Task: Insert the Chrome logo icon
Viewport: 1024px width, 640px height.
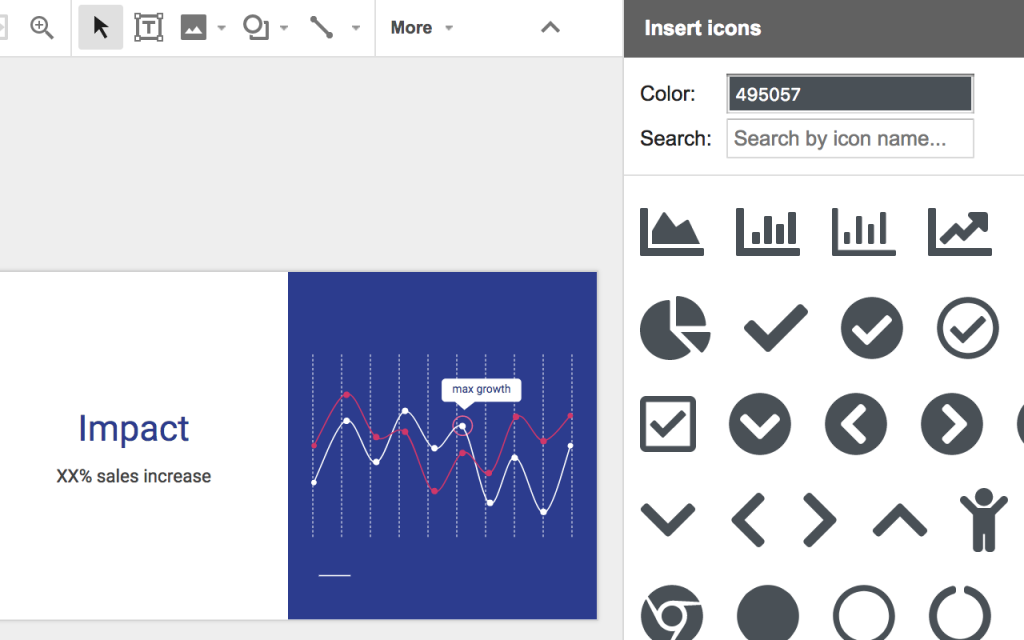Action: [x=671, y=612]
